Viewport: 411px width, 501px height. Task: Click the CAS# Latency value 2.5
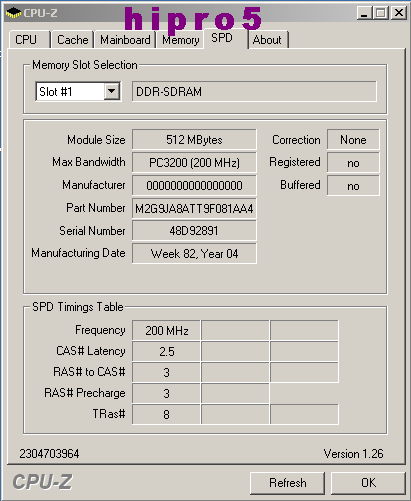(166, 351)
